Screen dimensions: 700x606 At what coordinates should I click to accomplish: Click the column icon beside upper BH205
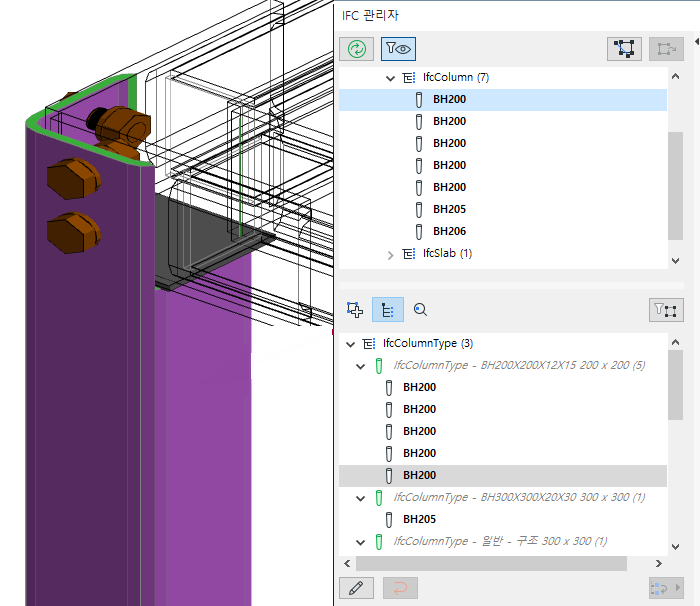click(419, 209)
